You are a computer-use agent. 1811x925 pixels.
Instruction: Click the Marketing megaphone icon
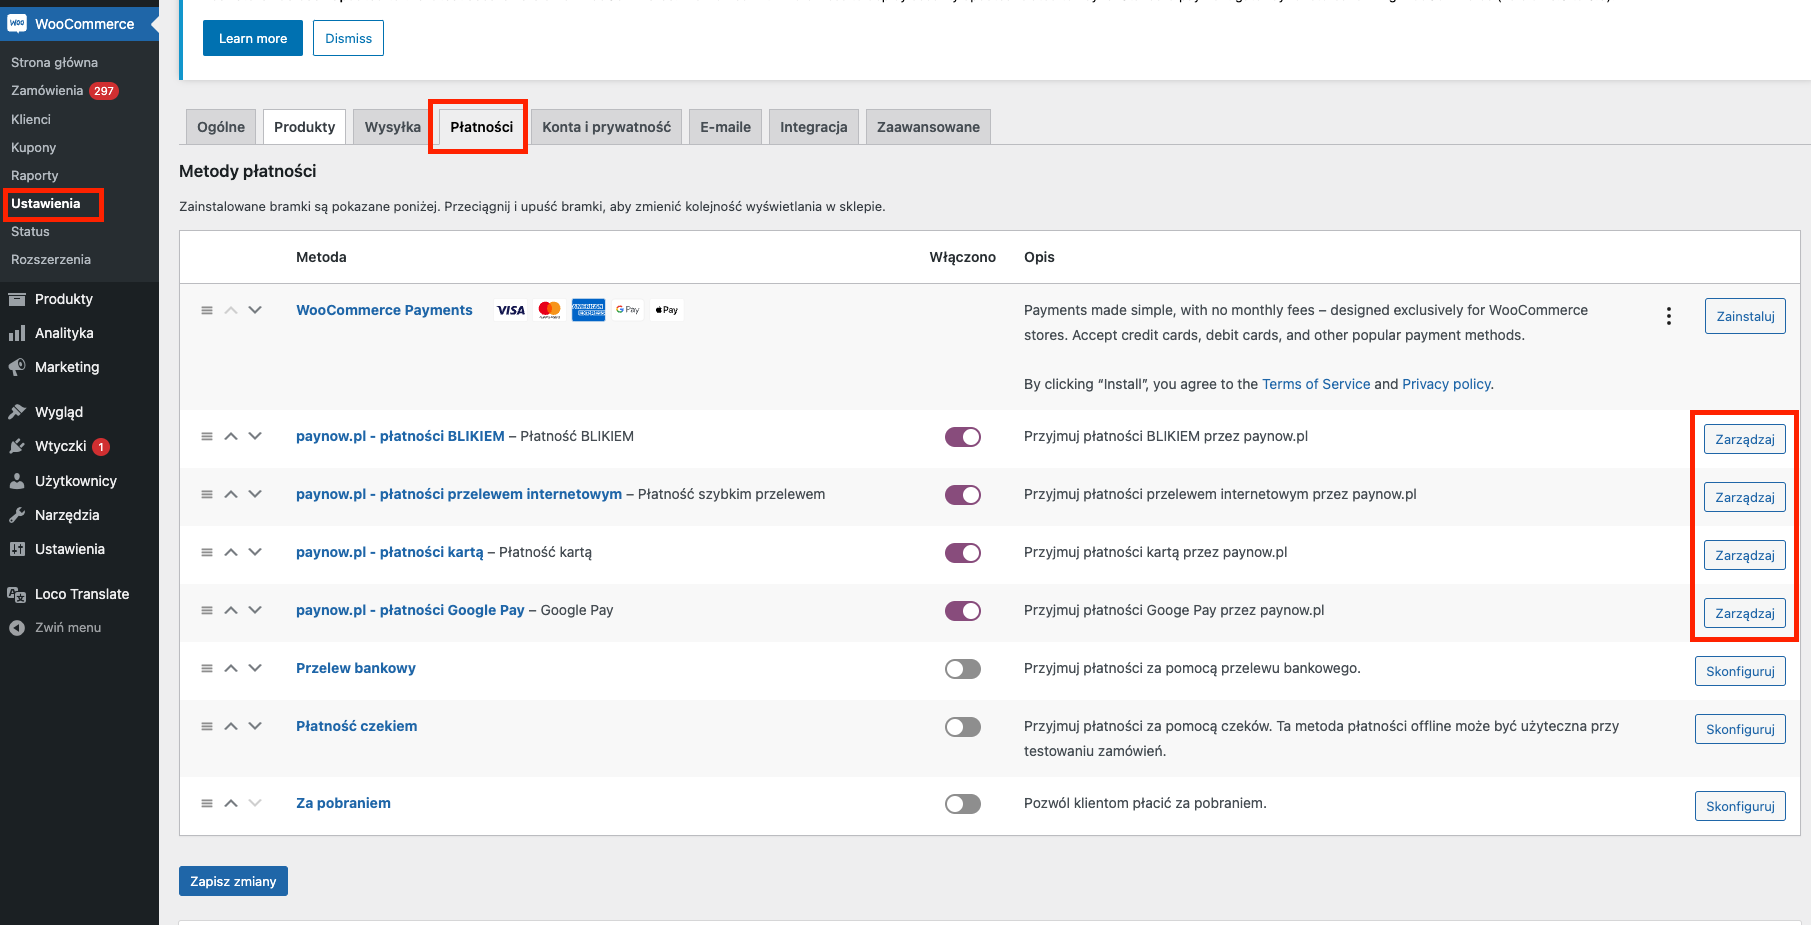(x=17, y=367)
